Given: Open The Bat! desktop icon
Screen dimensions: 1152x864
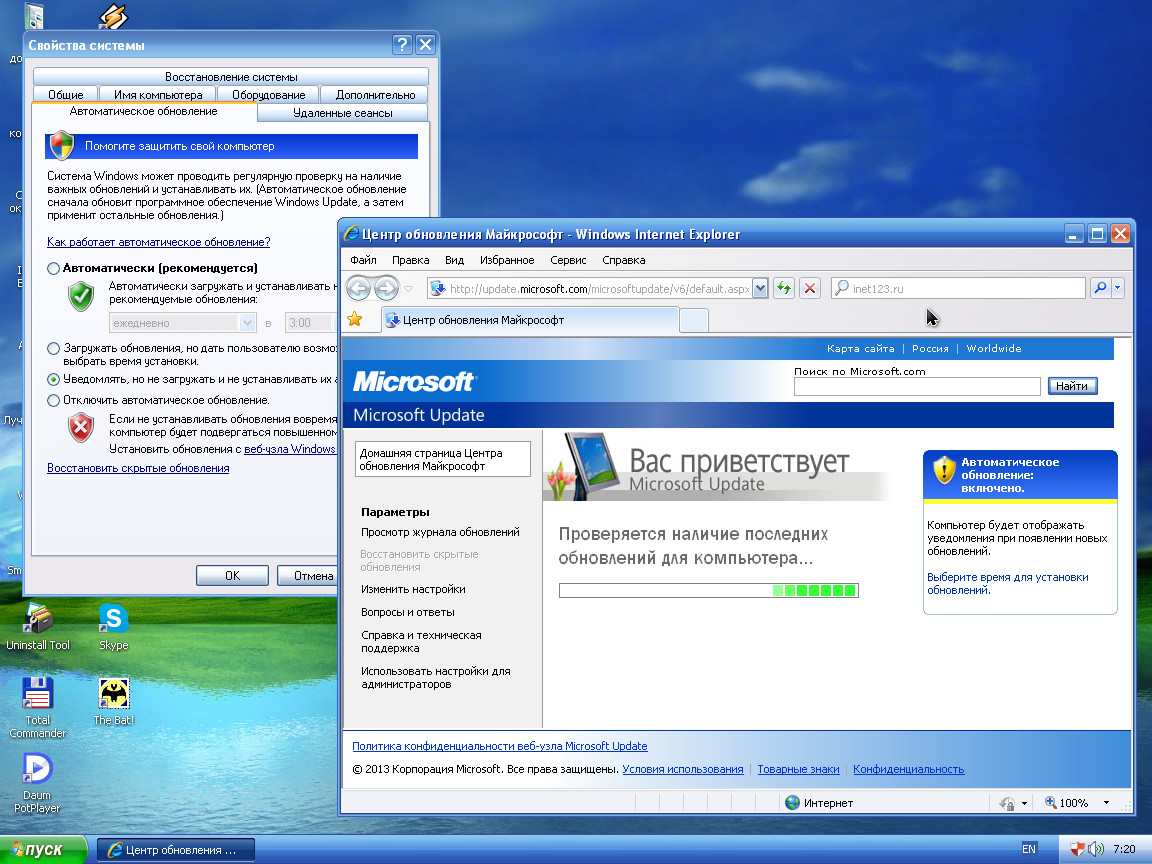Looking at the screenshot, I should click(x=114, y=694).
